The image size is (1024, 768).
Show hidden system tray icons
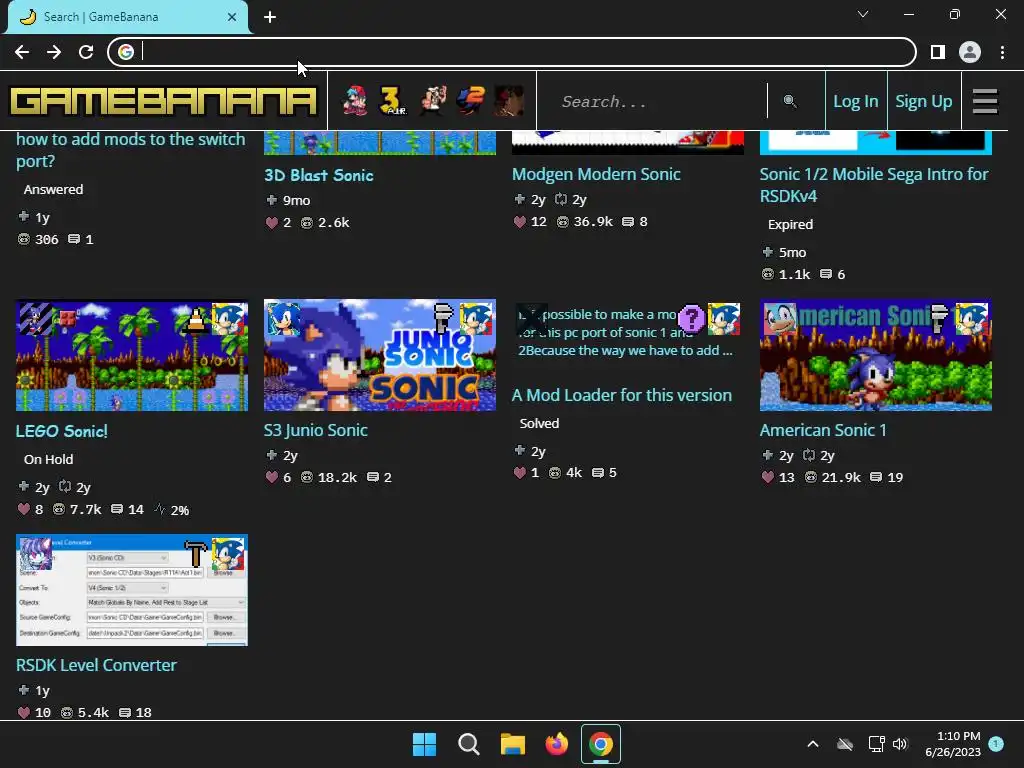tap(813, 744)
